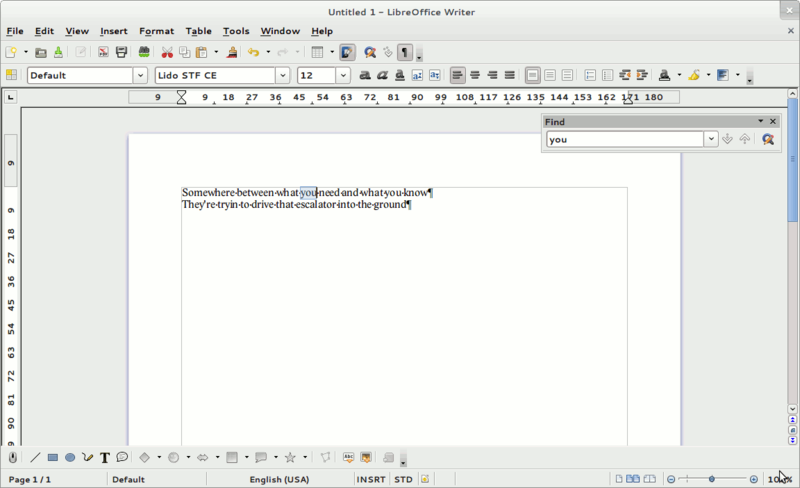Open Find & Replace from Find toolbar
Image resolution: width=800 pixels, height=488 pixels.
[768, 139]
